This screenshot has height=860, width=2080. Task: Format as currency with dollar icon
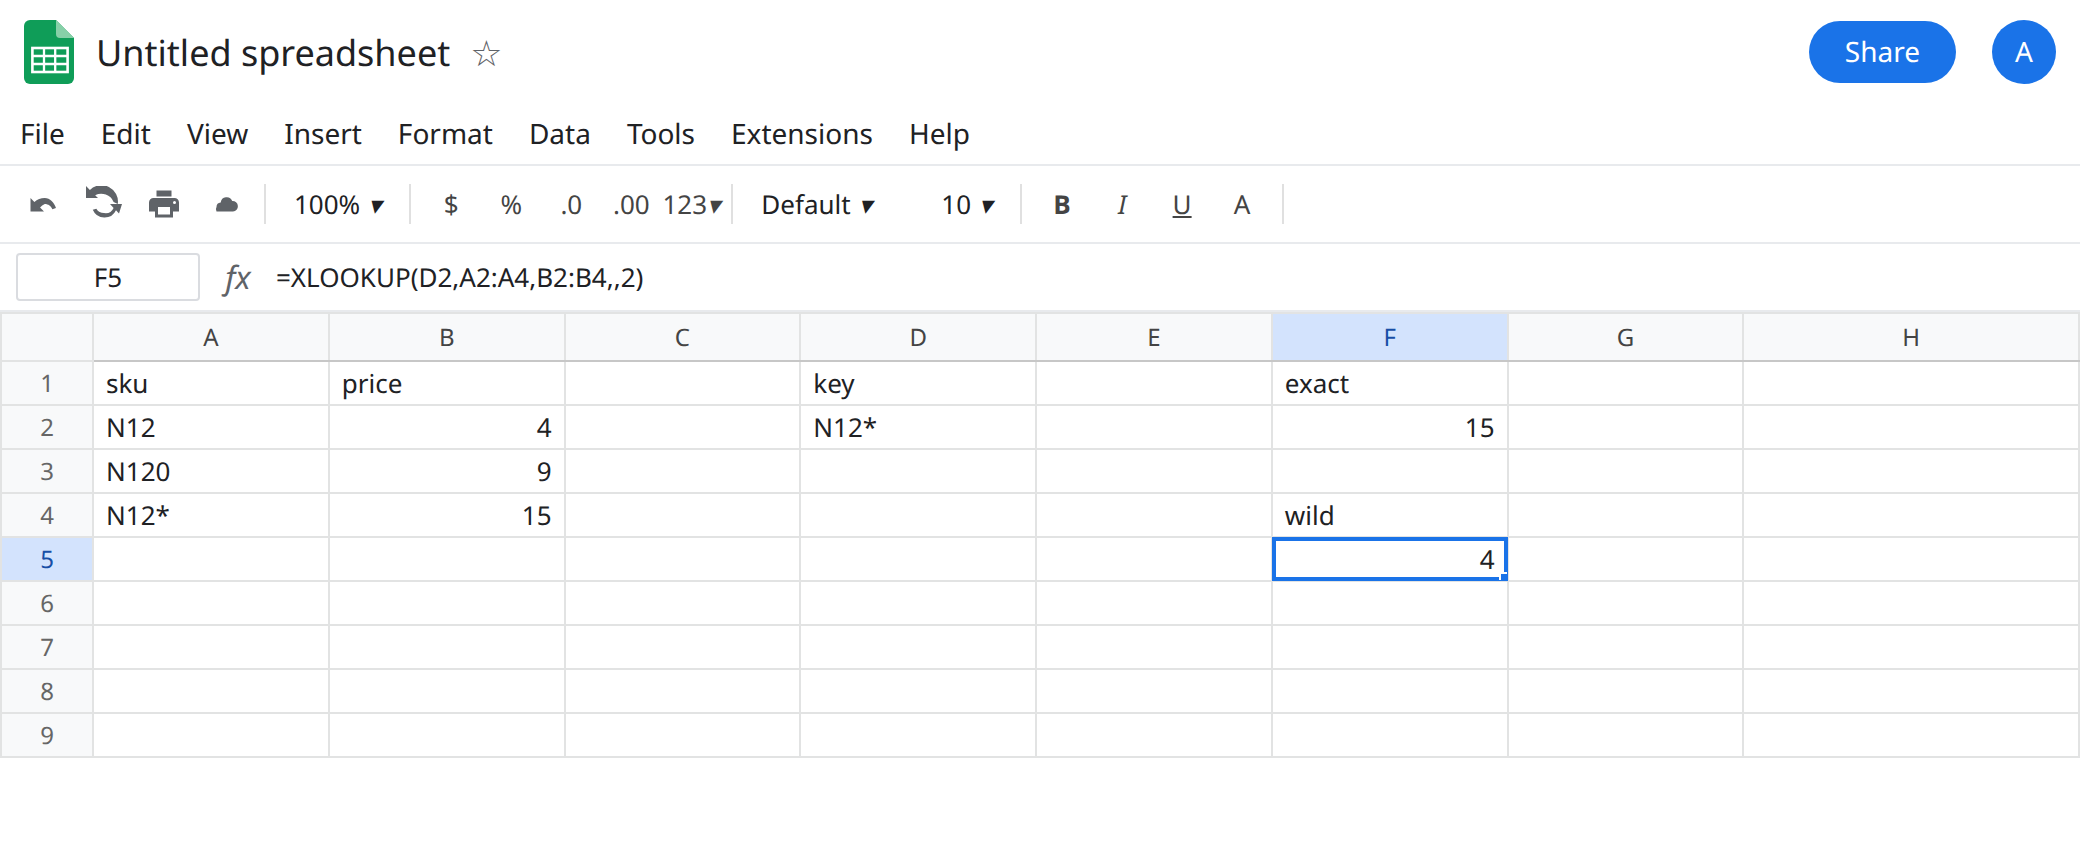[451, 205]
